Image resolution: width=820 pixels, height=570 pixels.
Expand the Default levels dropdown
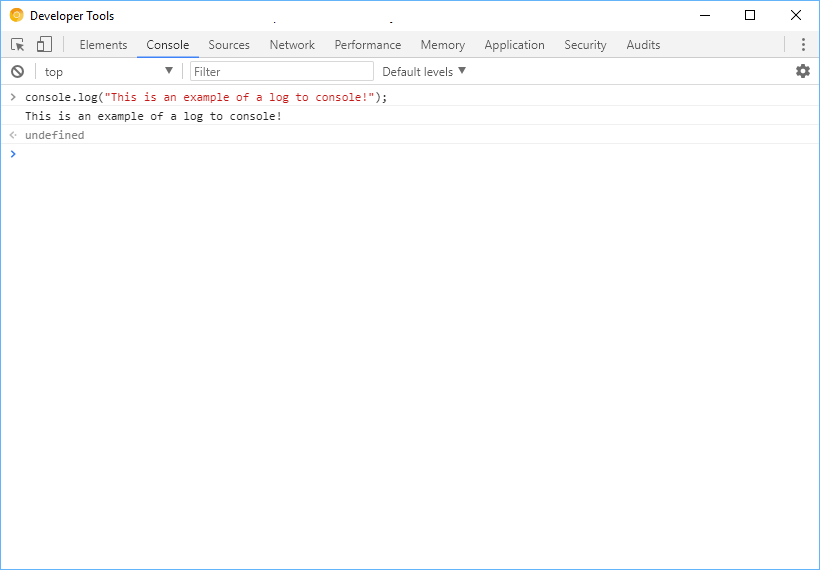[x=424, y=71]
